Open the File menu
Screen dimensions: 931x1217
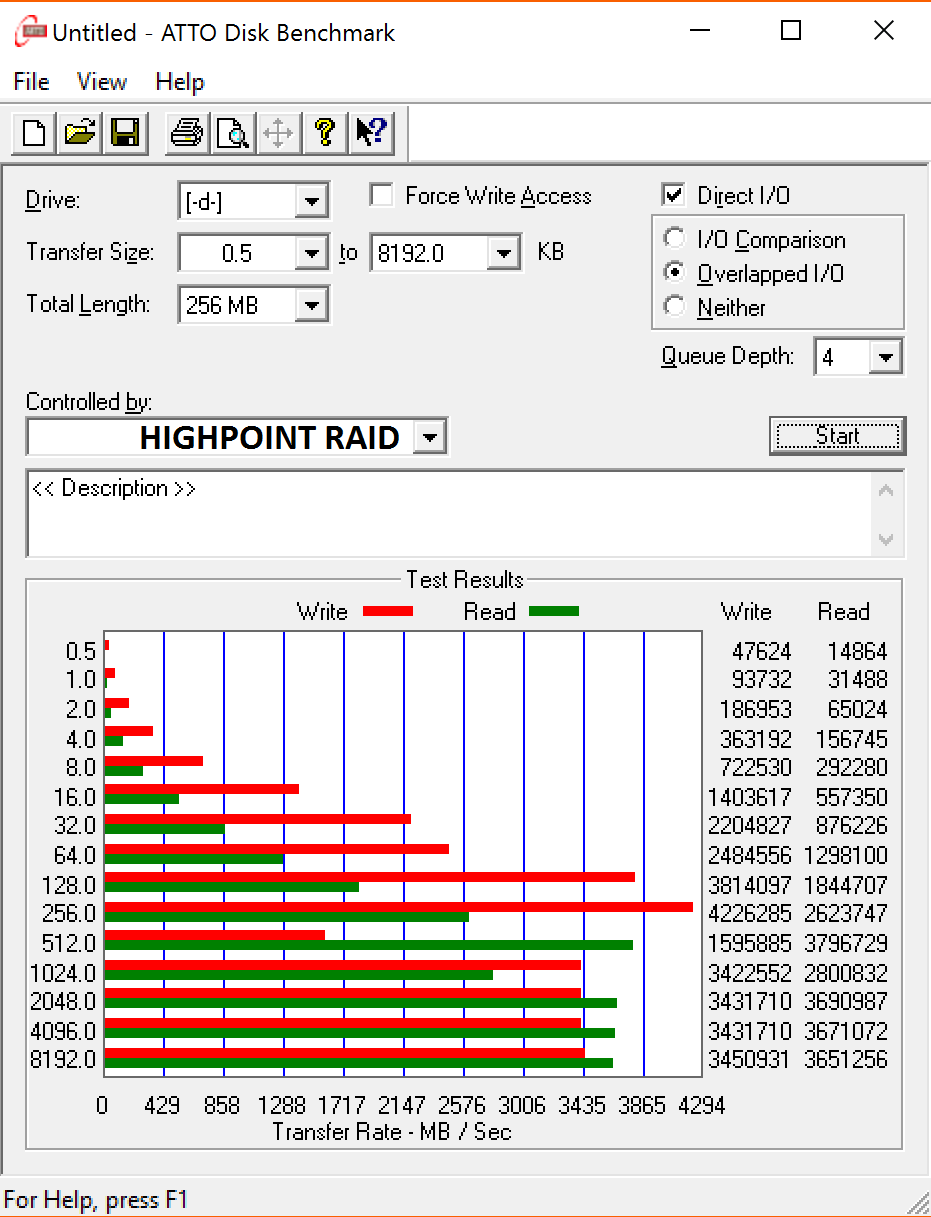pyautogui.click(x=32, y=82)
